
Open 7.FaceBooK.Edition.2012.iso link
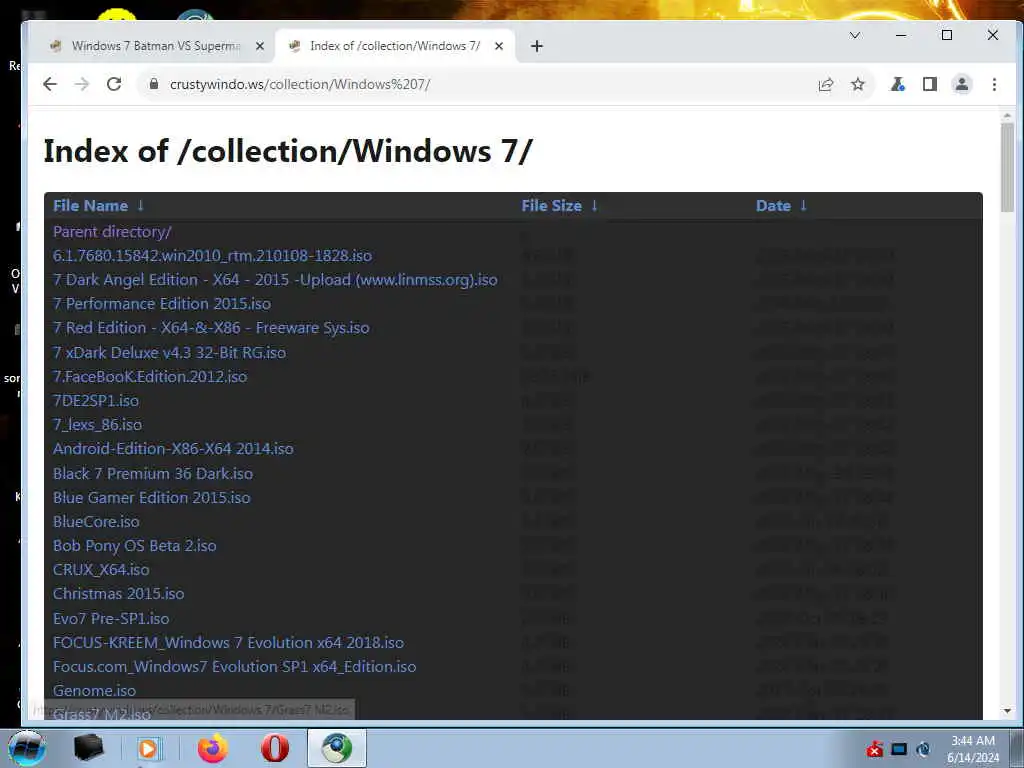pos(150,377)
